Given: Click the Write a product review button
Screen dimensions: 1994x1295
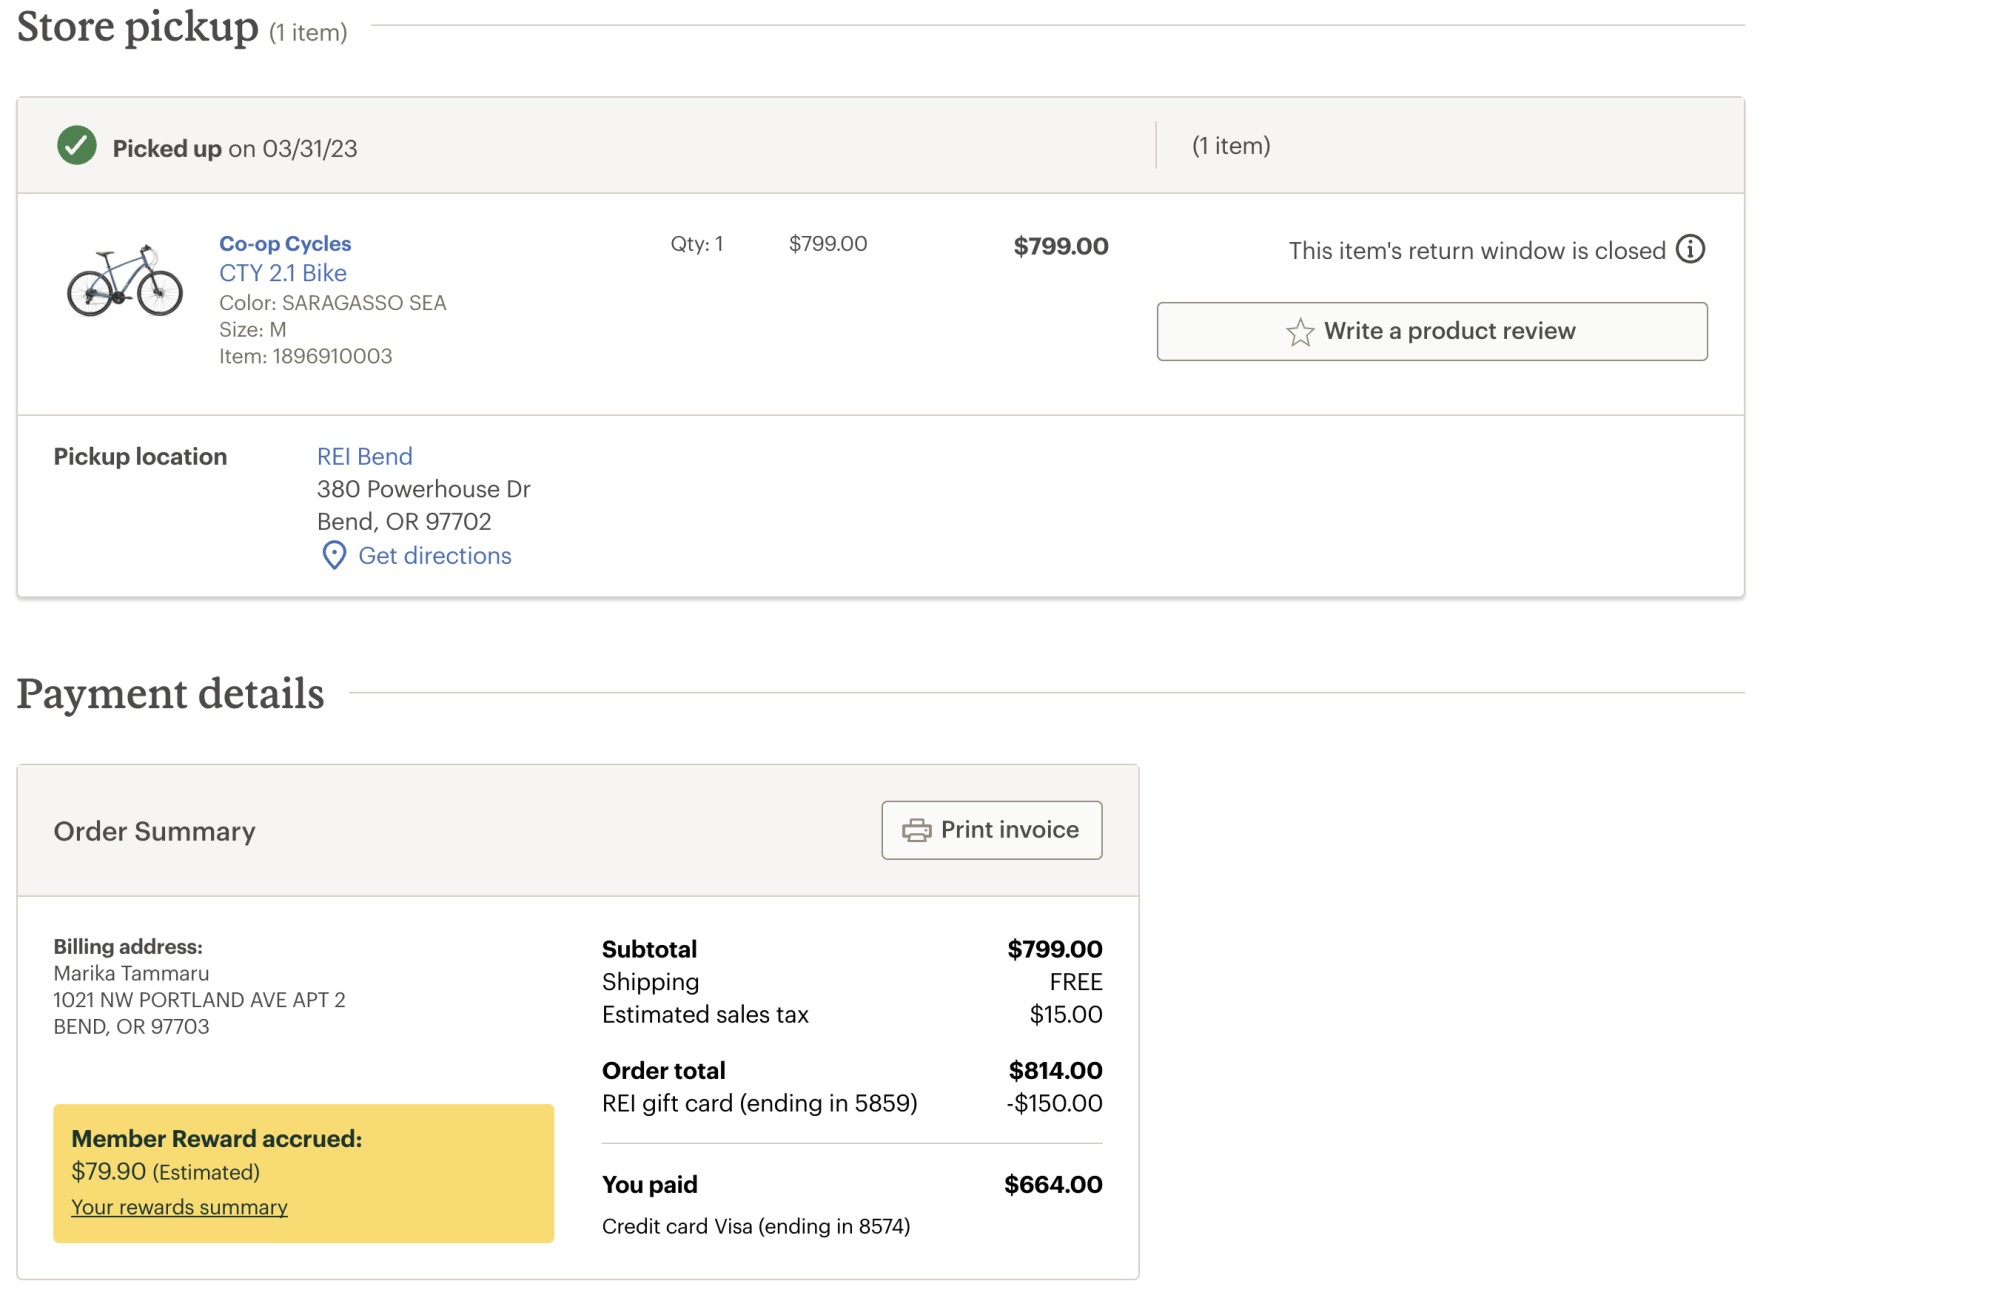Looking at the screenshot, I should [x=1431, y=331].
